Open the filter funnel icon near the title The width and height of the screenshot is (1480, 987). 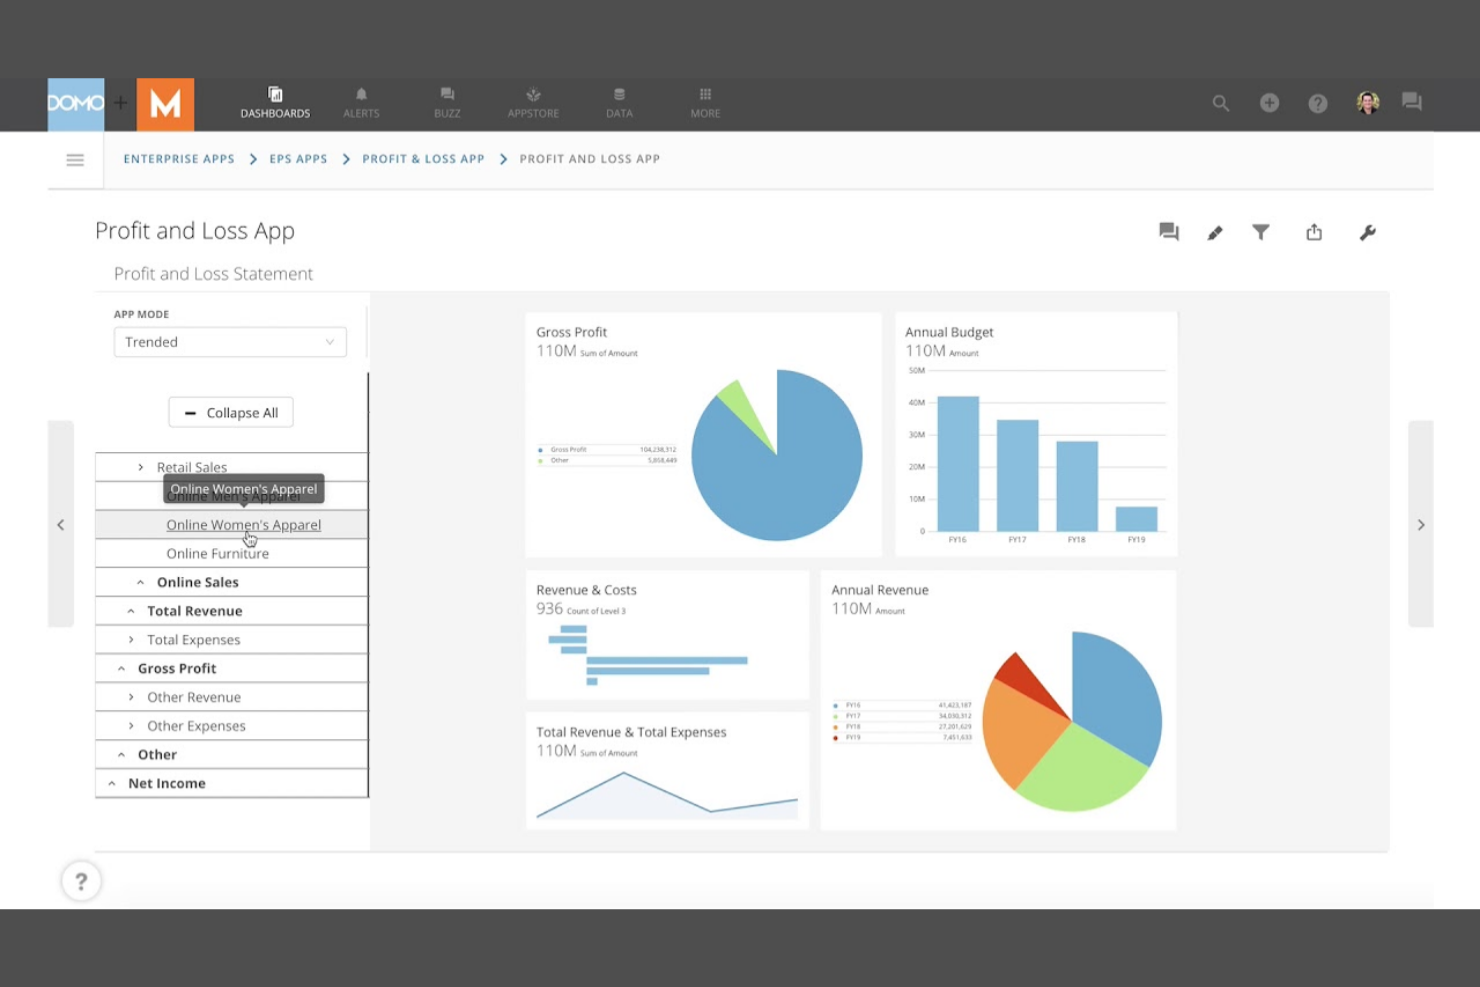(x=1260, y=232)
